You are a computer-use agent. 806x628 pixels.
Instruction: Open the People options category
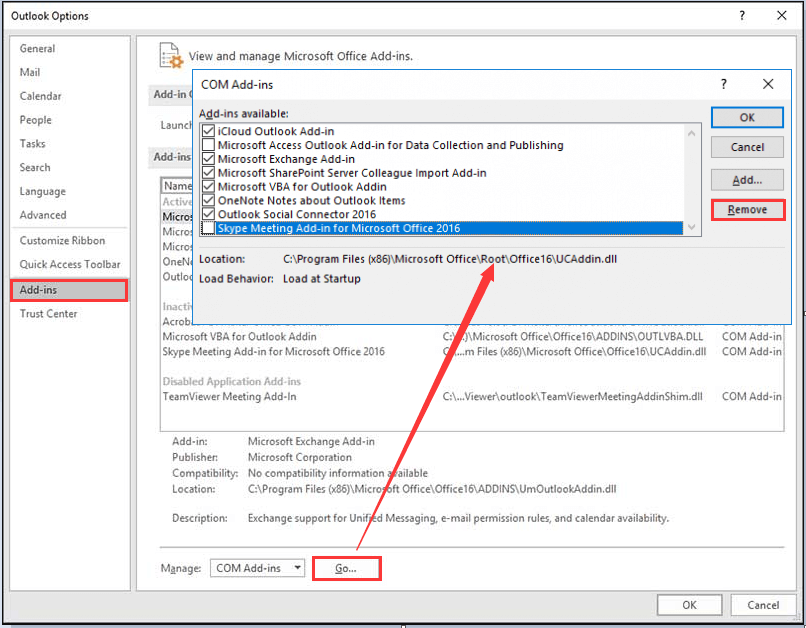pos(35,120)
